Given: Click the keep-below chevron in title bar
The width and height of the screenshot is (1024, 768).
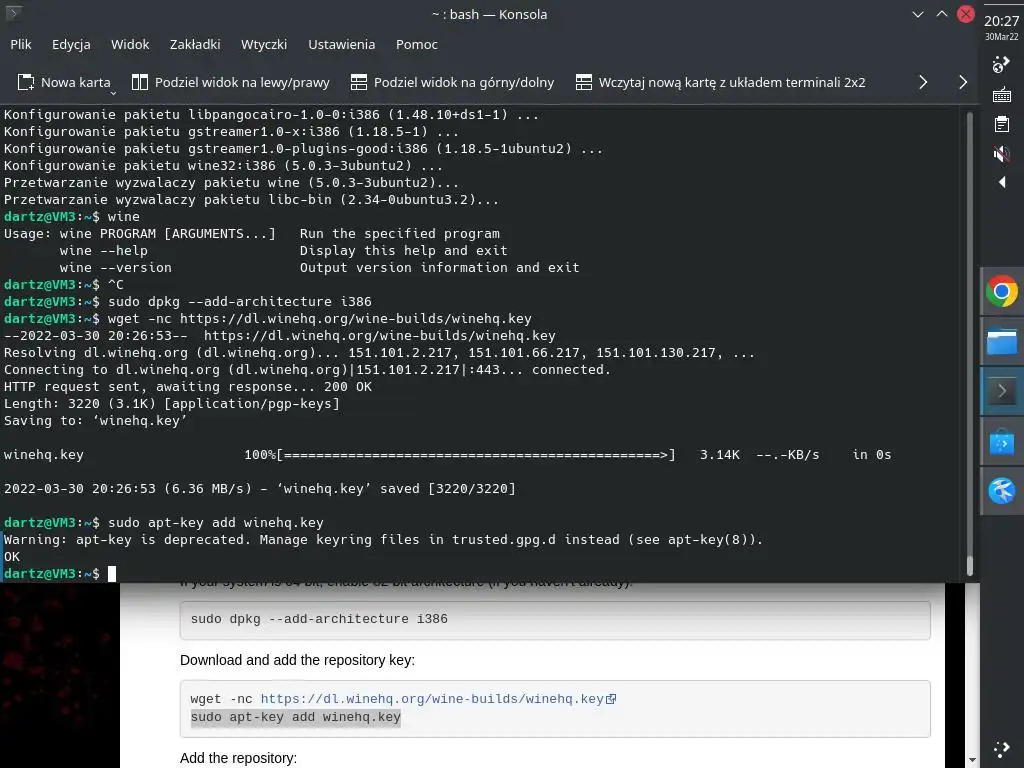Looking at the screenshot, I should [x=918, y=14].
